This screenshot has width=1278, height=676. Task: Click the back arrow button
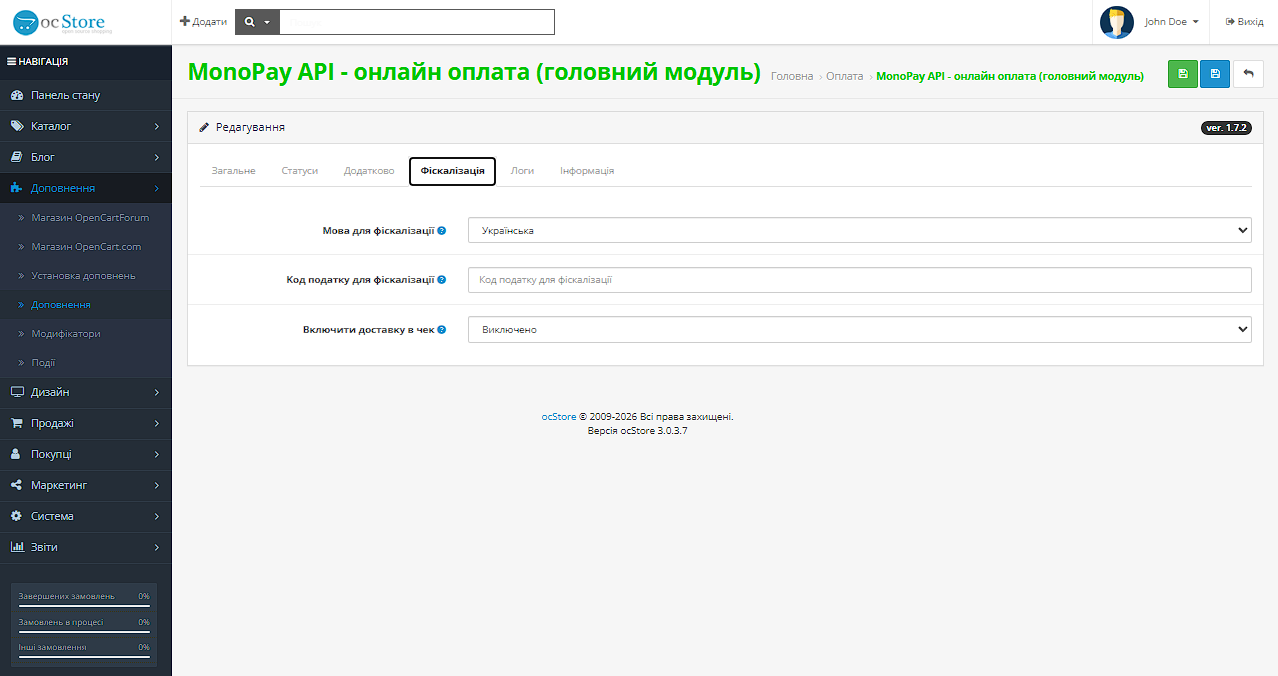(1248, 74)
